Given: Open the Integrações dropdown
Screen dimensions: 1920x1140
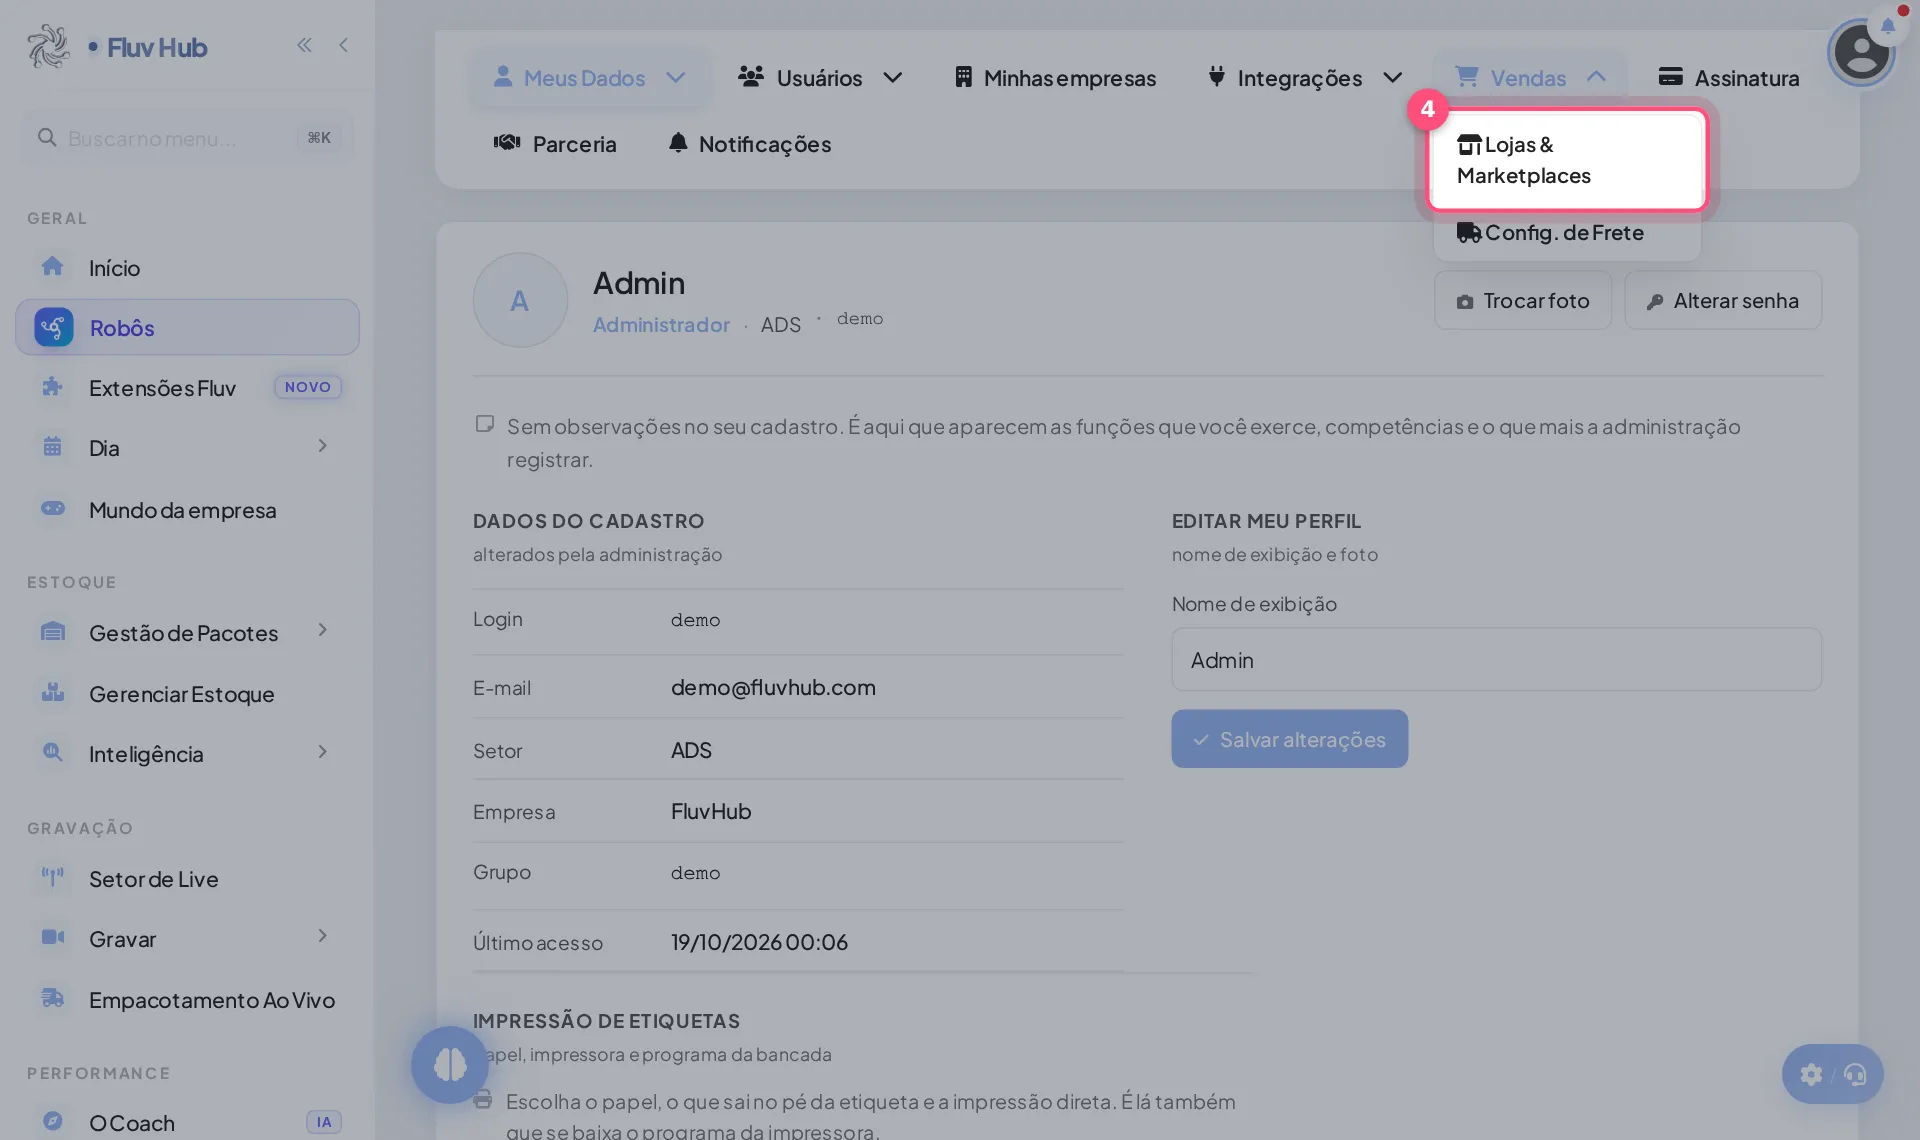Looking at the screenshot, I should (1304, 77).
